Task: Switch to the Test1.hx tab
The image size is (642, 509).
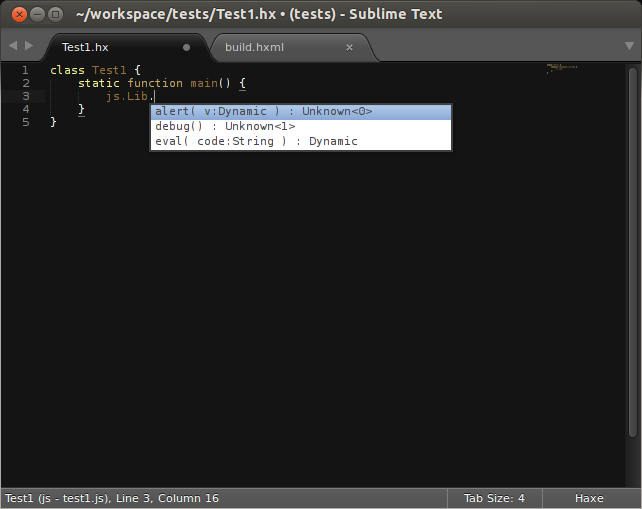Action: point(127,47)
